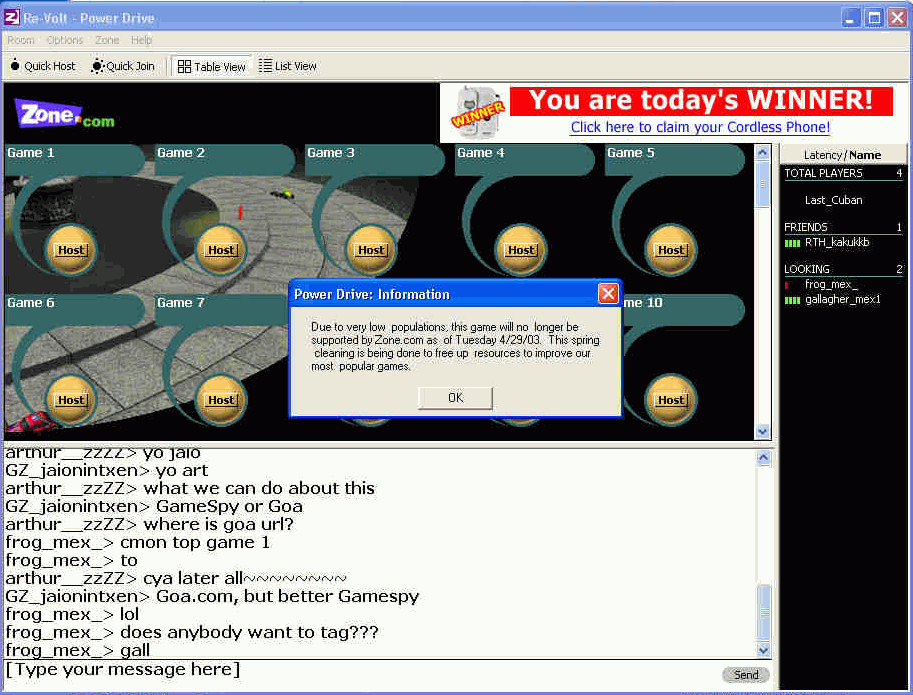Click Game 3 table label
Image resolution: width=913 pixels, height=695 pixels.
(x=331, y=153)
